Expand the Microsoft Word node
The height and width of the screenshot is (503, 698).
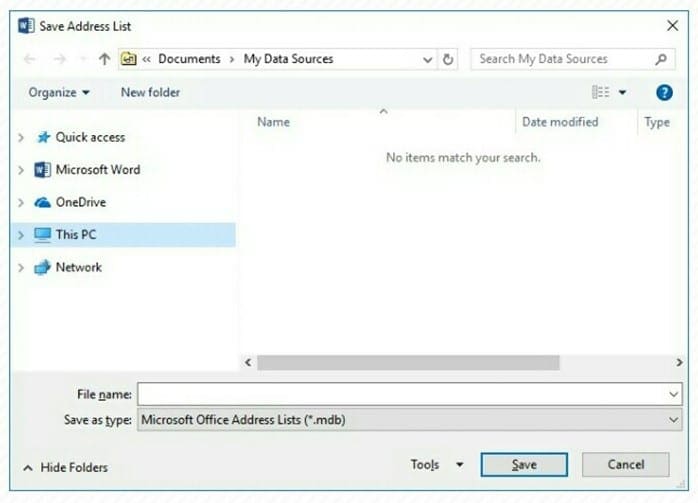[20, 170]
